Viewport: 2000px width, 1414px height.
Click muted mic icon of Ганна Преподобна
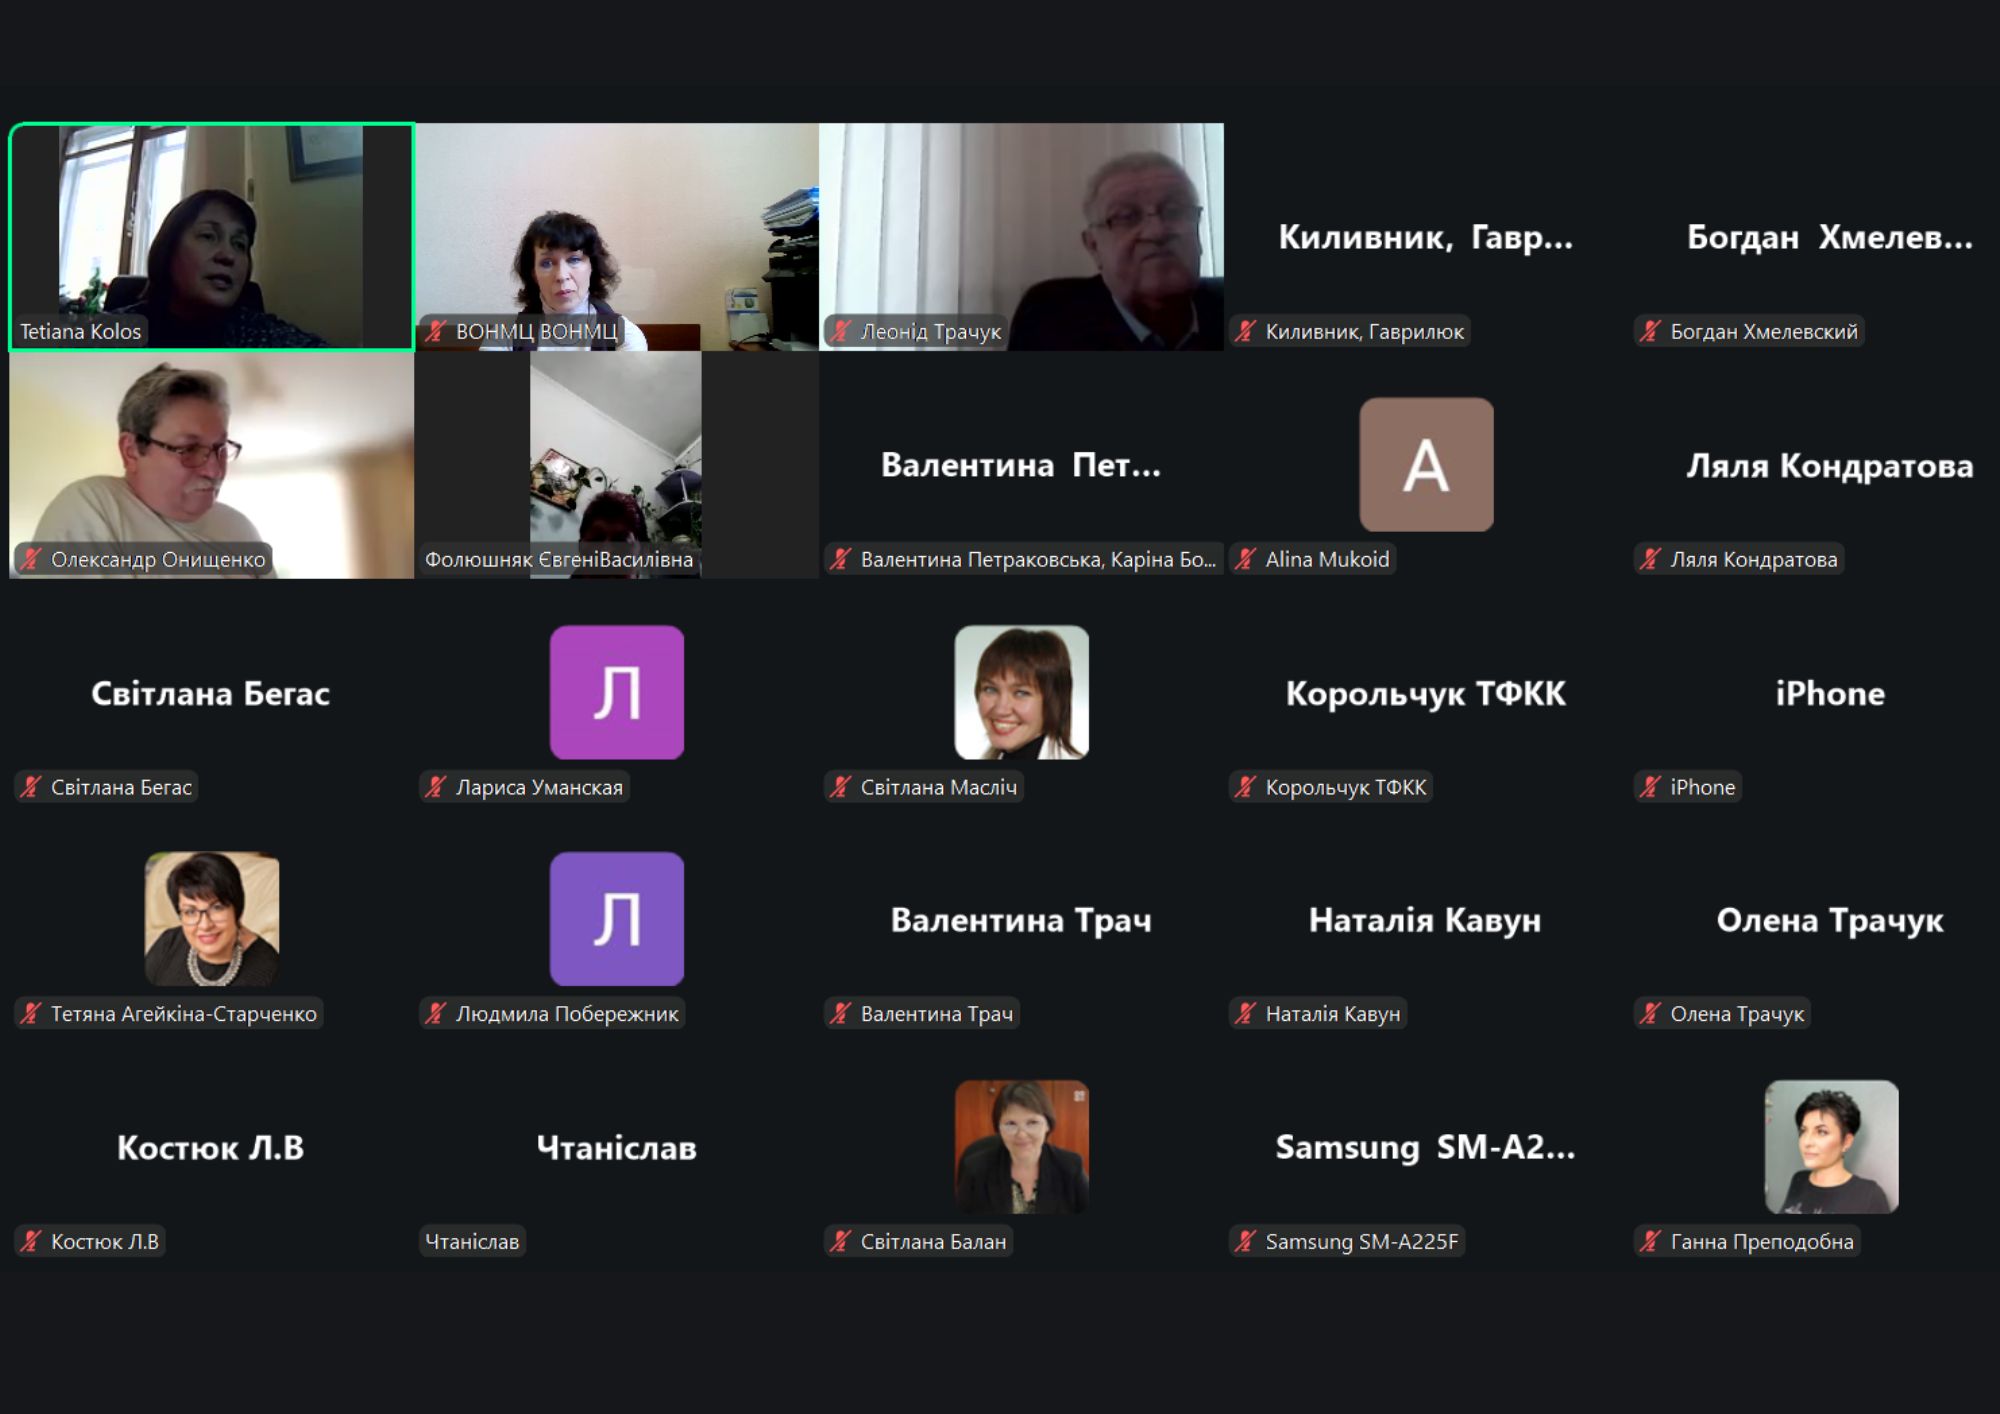click(x=1651, y=1242)
